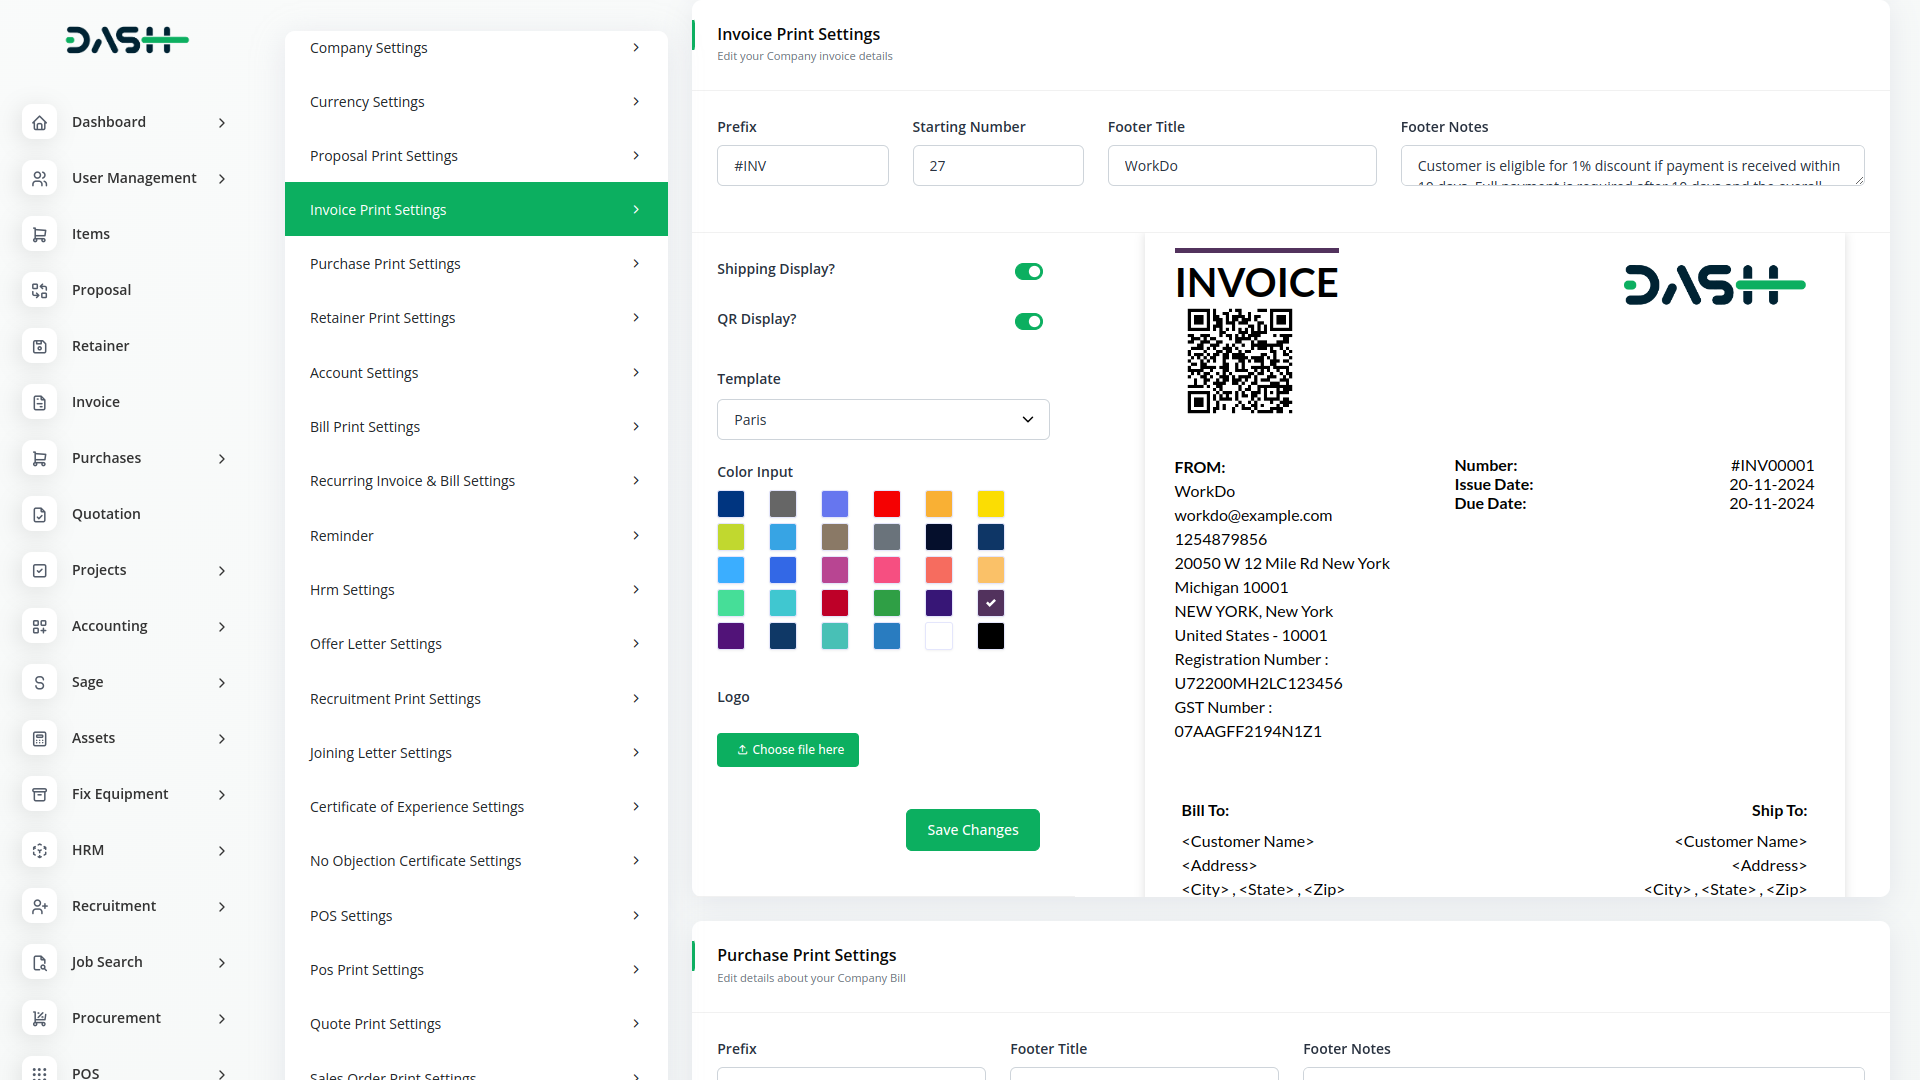Image resolution: width=1920 pixels, height=1080 pixels.
Task: Click the Footer Title field WorkDo
Action: [1242, 166]
